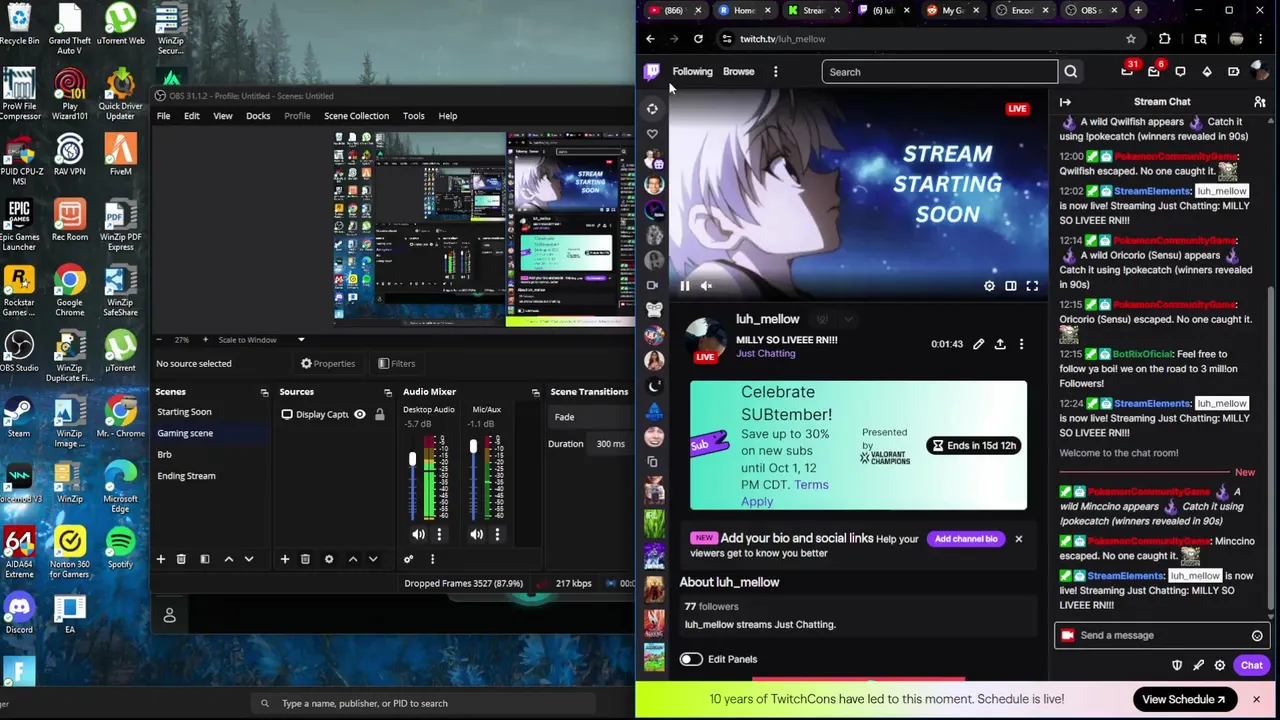Move scene up in OBS Scenes panel

(x=228, y=559)
